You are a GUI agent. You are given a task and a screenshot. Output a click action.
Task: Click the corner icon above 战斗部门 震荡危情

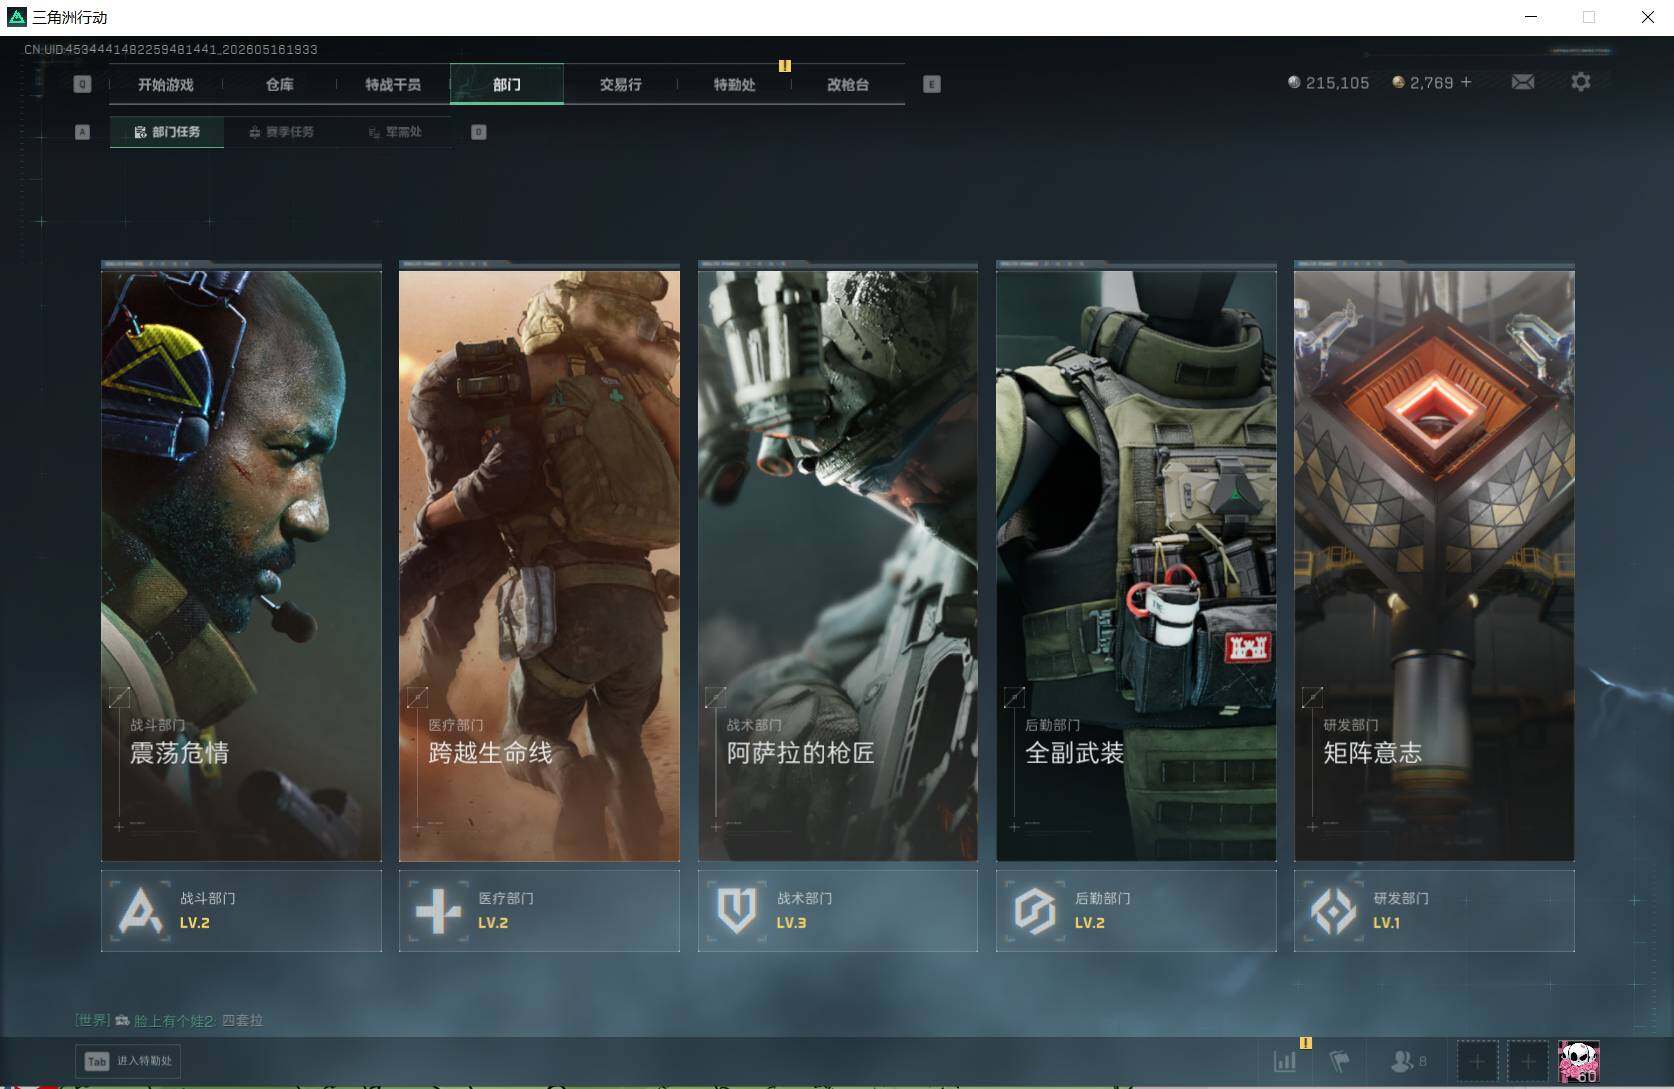tap(119, 697)
